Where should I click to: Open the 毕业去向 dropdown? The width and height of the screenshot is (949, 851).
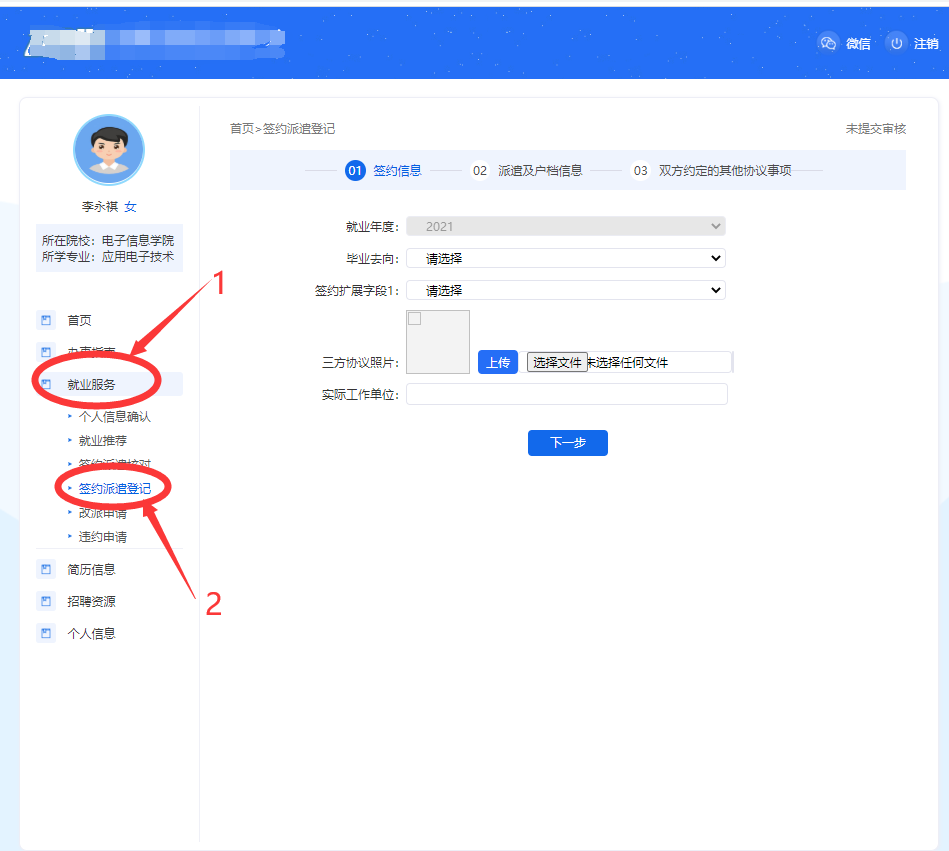(x=565, y=258)
